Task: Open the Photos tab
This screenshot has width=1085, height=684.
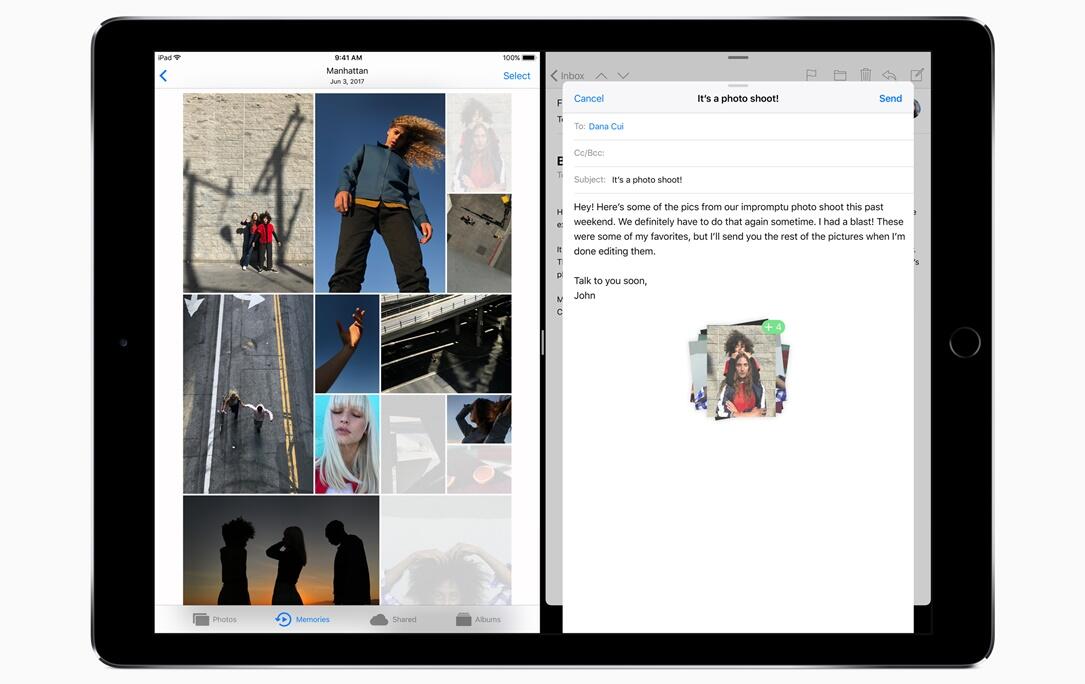Action: click(215, 620)
